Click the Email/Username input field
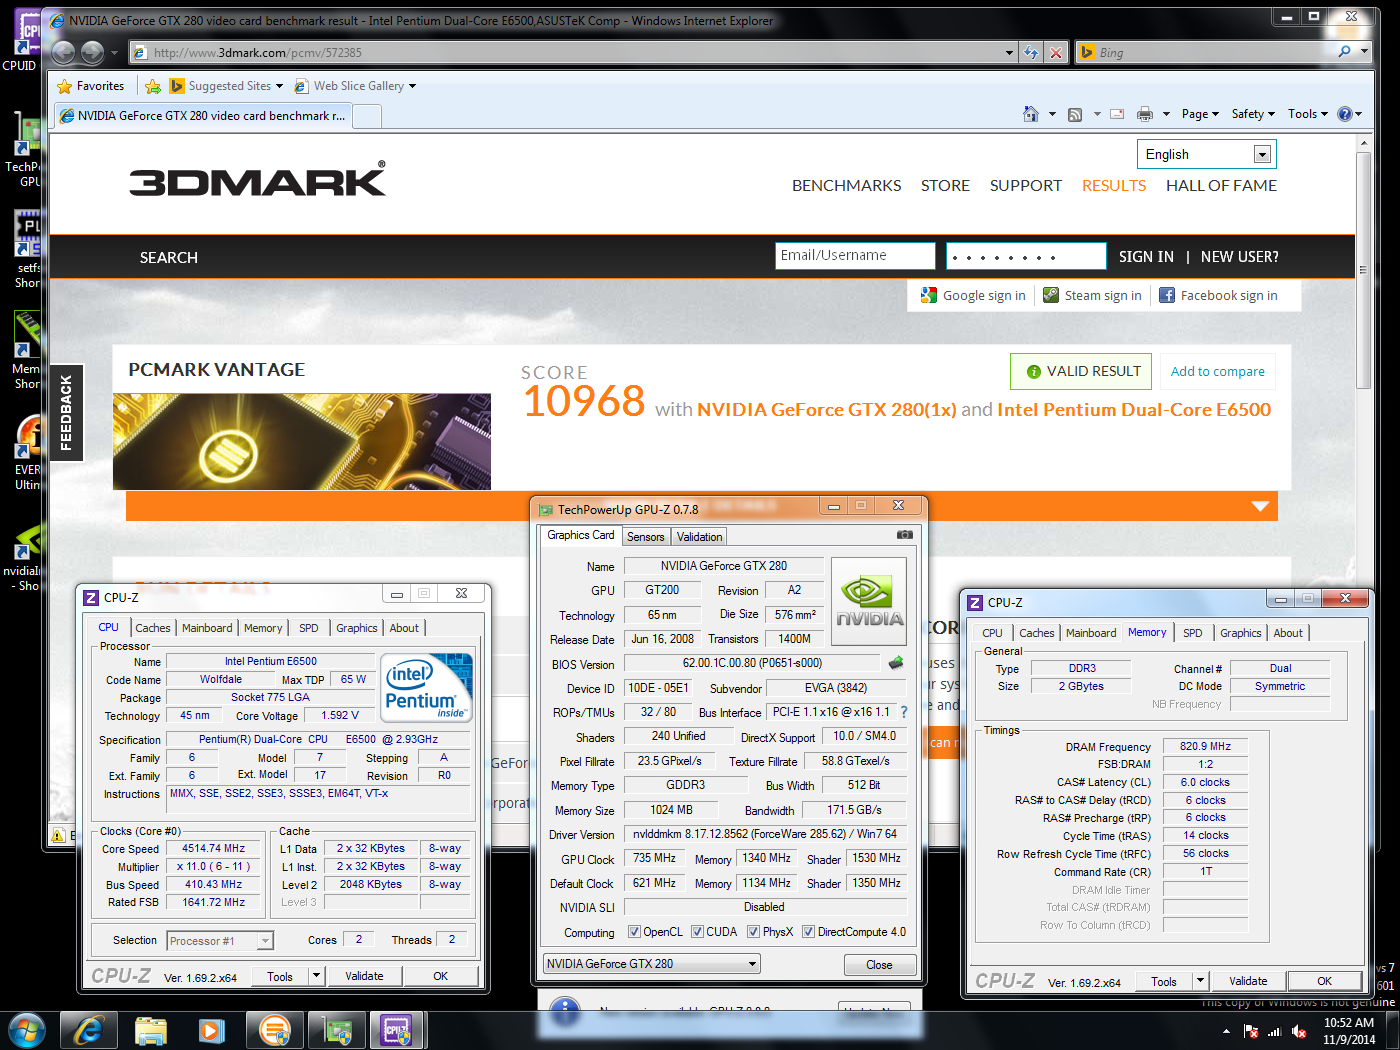1400x1050 pixels. 855,256
